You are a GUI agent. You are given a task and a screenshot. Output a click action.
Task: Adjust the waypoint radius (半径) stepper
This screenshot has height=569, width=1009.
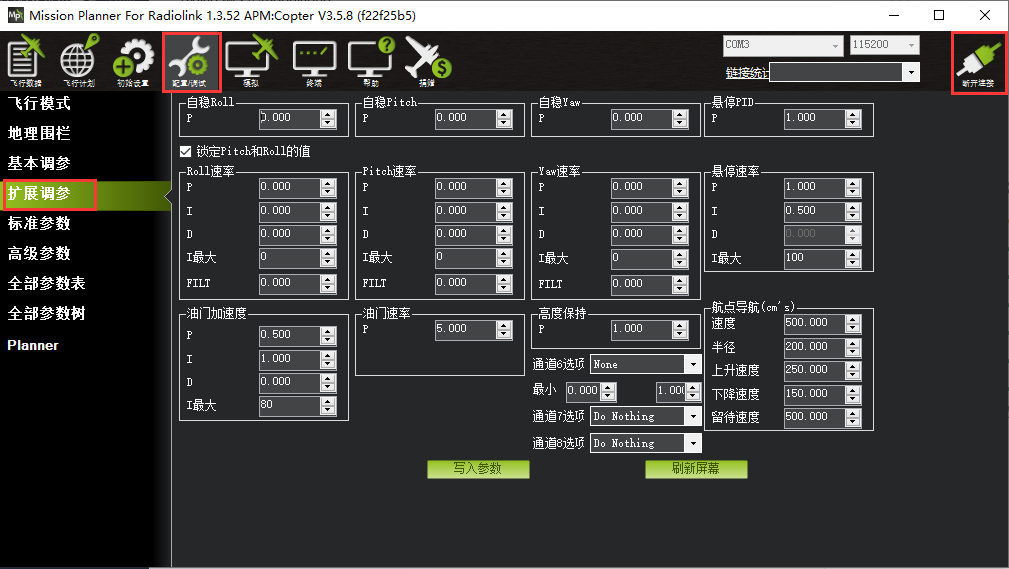[853, 347]
